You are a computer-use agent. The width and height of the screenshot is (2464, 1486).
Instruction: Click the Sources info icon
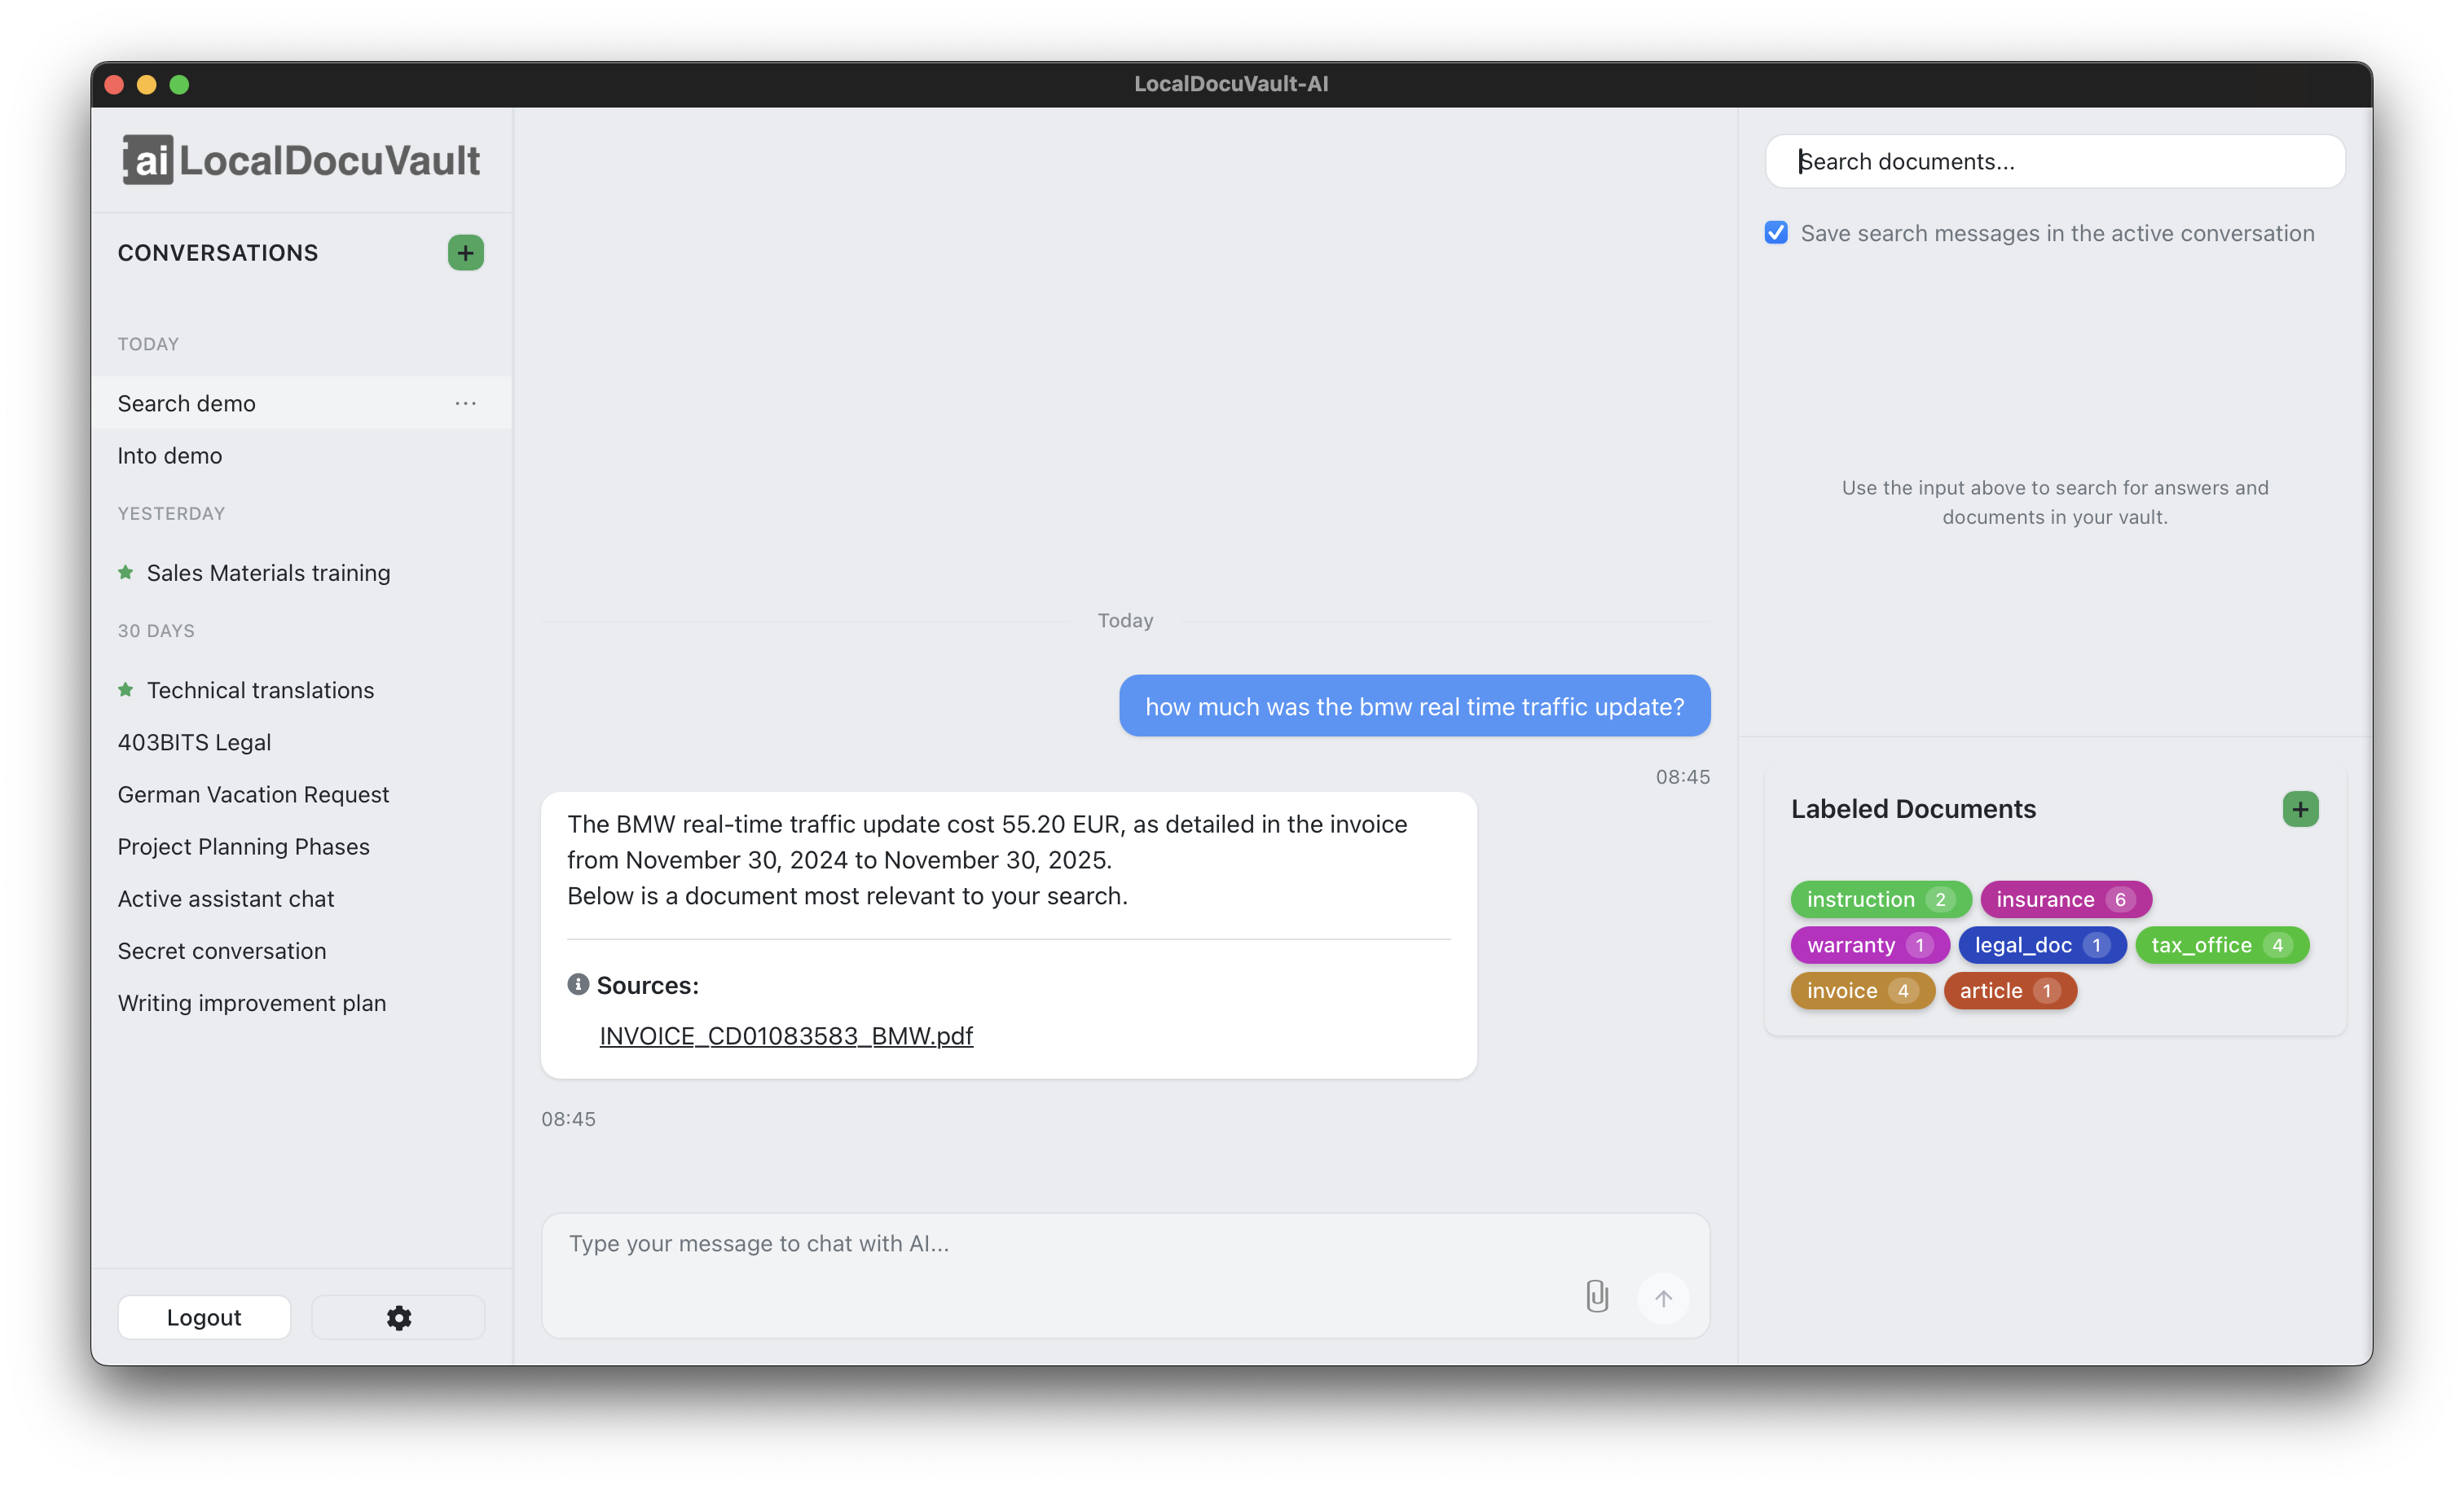click(578, 984)
